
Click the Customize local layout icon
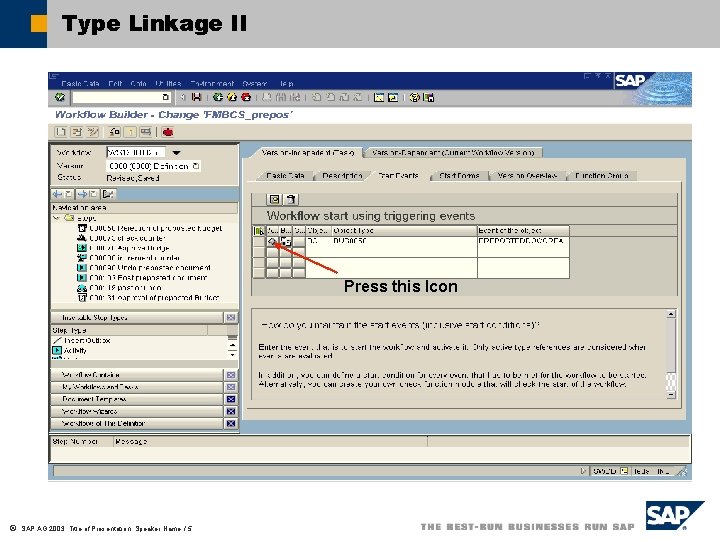429,97
